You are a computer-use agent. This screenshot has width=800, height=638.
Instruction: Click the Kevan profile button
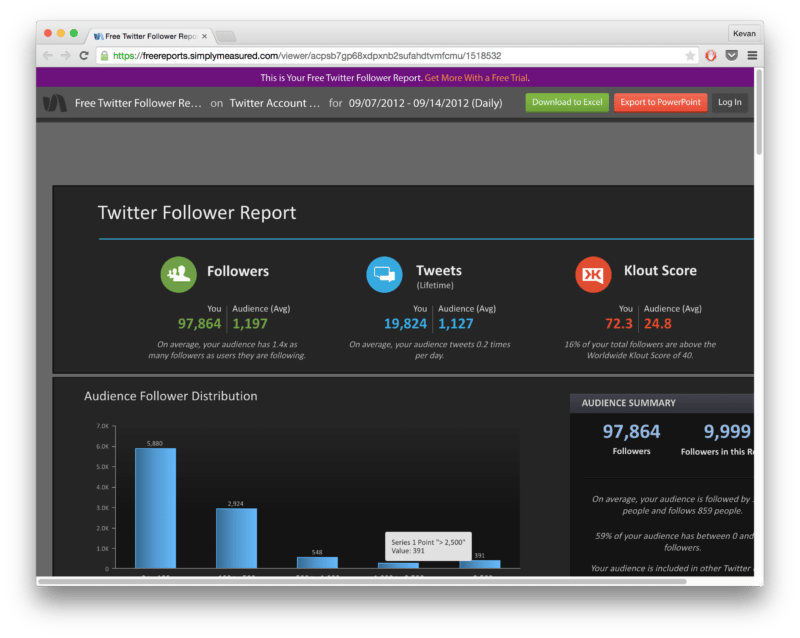coord(744,33)
